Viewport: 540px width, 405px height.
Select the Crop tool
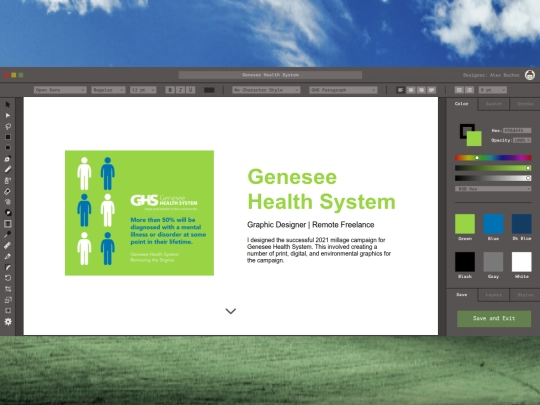[8, 289]
